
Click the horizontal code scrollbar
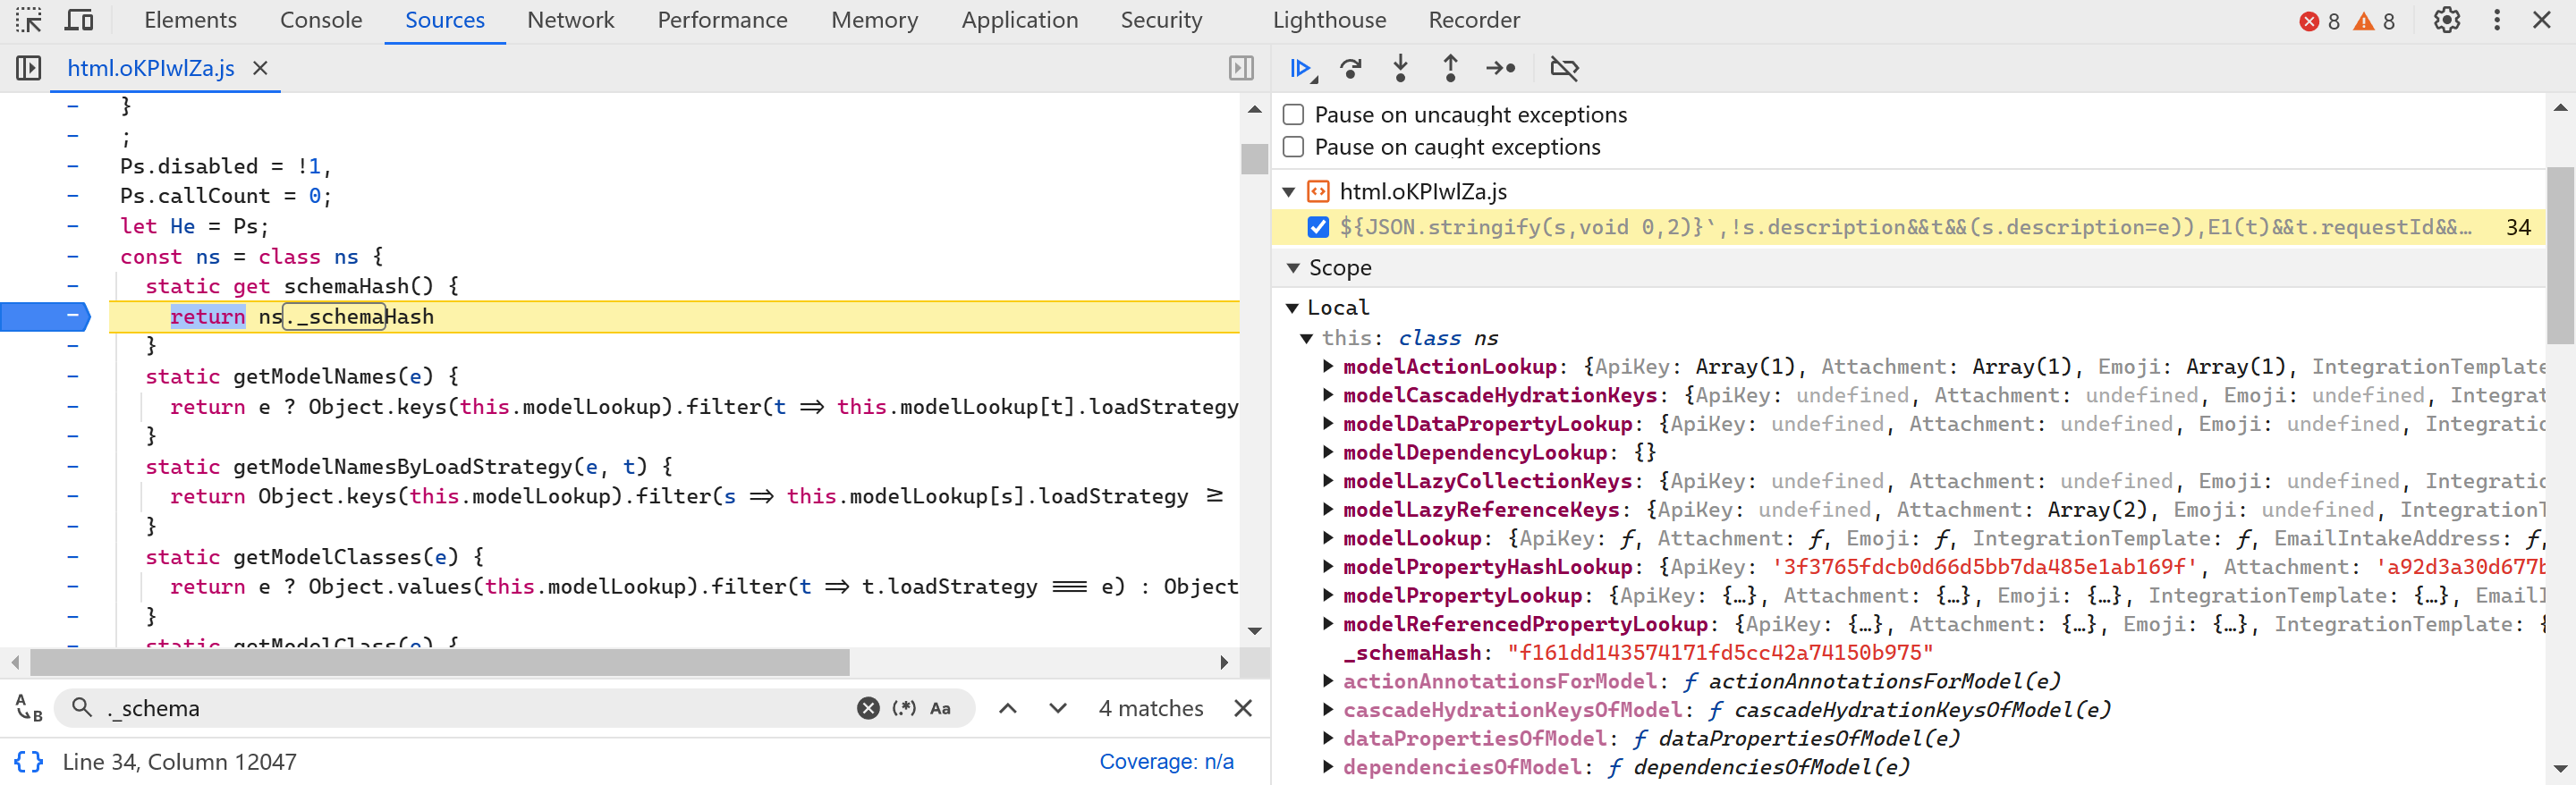pyautogui.click(x=440, y=662)
